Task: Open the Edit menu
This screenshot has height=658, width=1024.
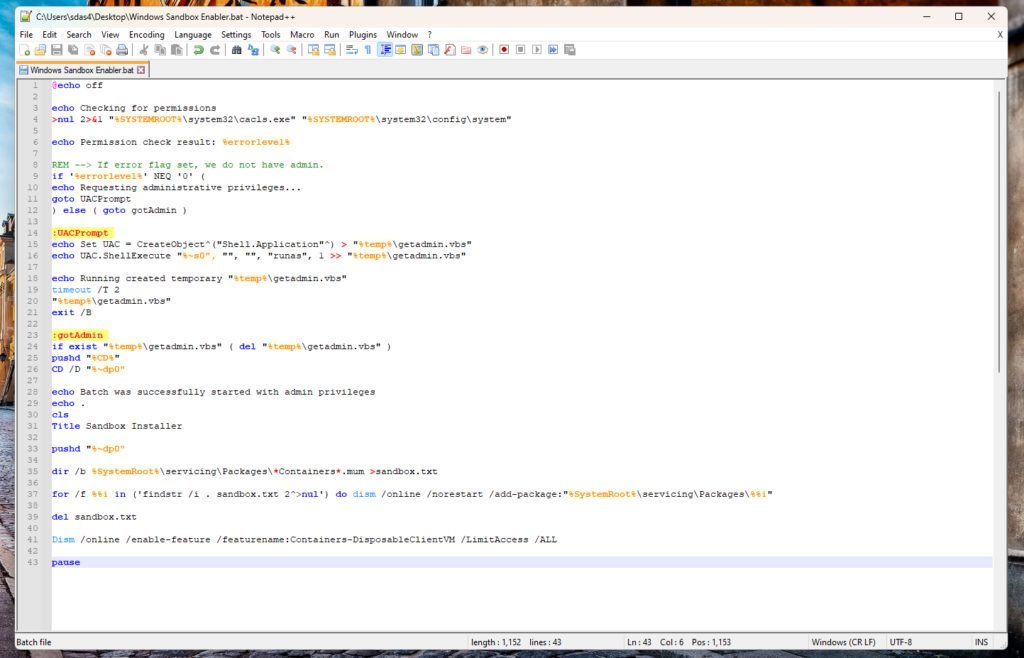Action: tap(50, 35)
